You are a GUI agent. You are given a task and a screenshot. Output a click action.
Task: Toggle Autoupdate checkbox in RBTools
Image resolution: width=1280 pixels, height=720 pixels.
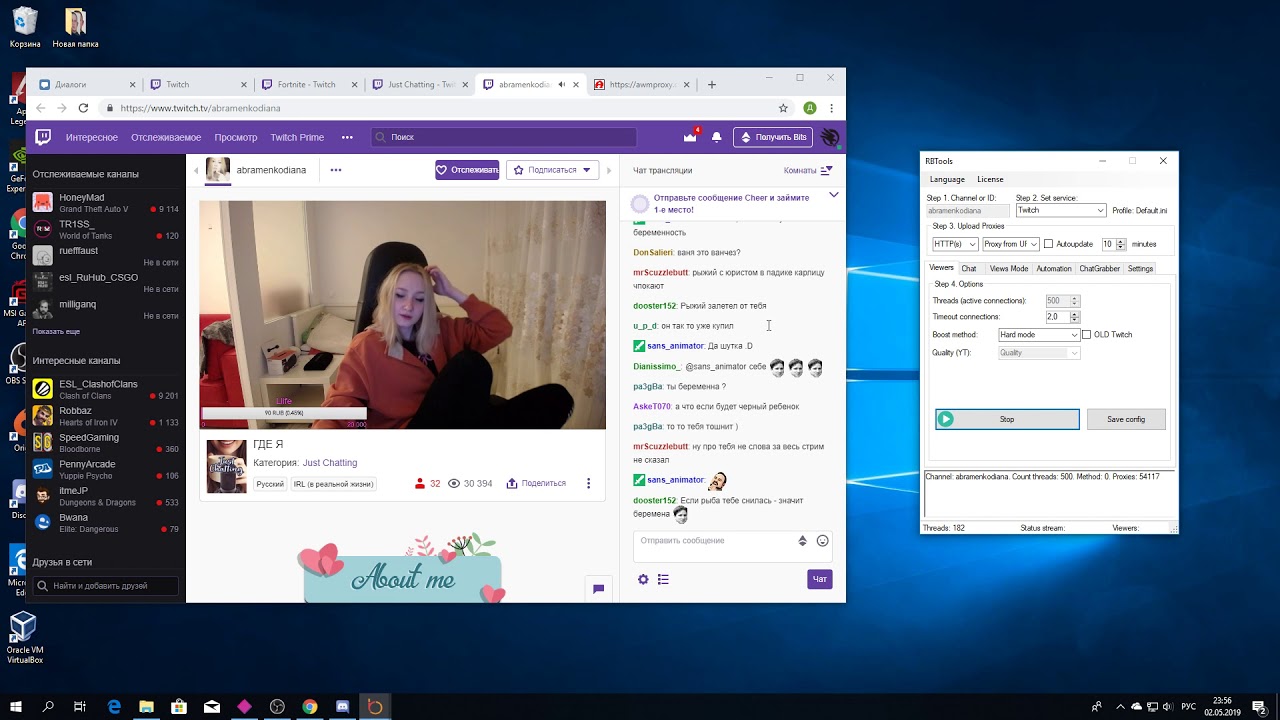coord(1048,244)
